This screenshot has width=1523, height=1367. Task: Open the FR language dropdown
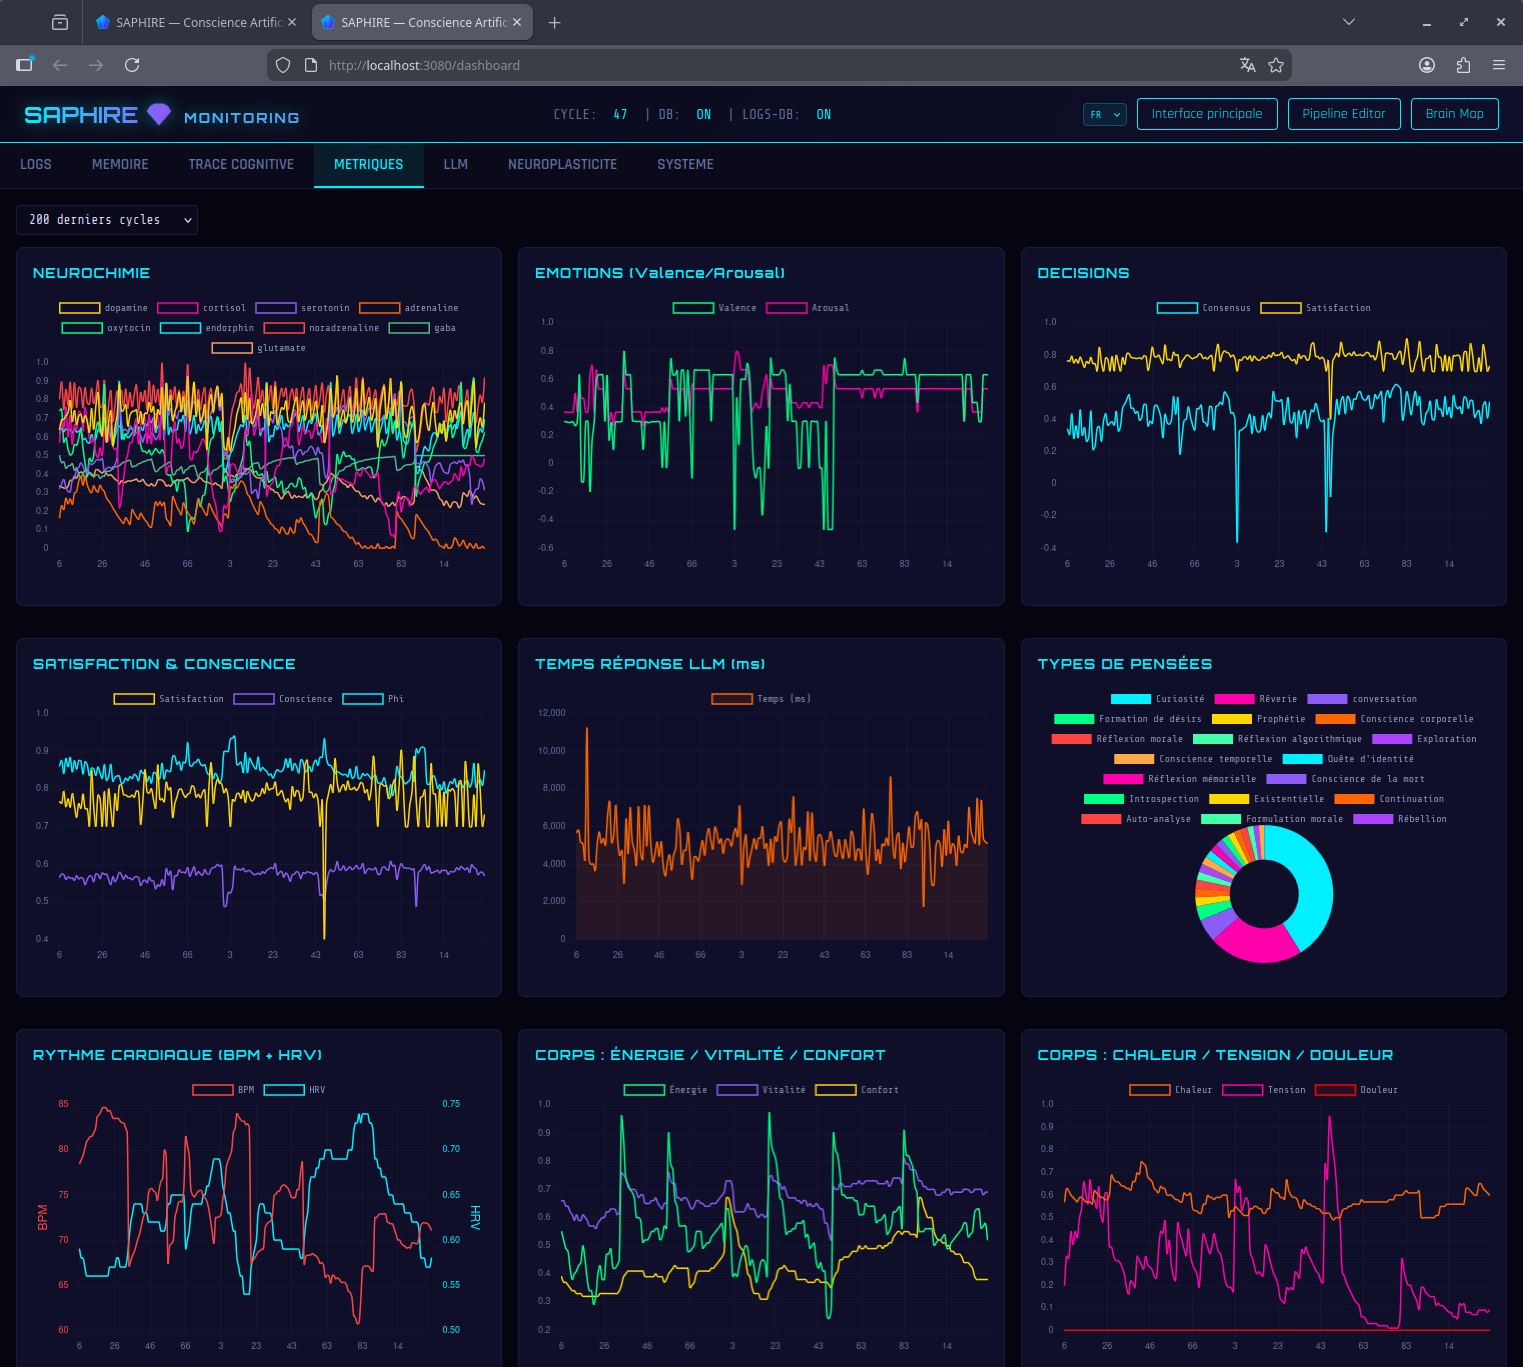click(x=1104, y=114)
